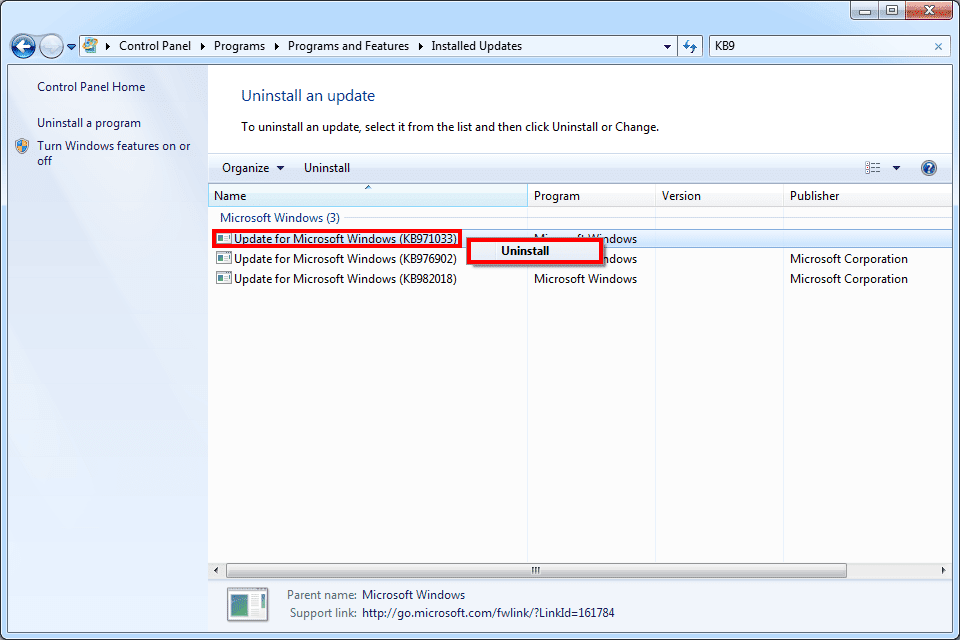Click the Control Panel icon in address bar
Screen dimensions: 960x640
(x=91, y=45)
